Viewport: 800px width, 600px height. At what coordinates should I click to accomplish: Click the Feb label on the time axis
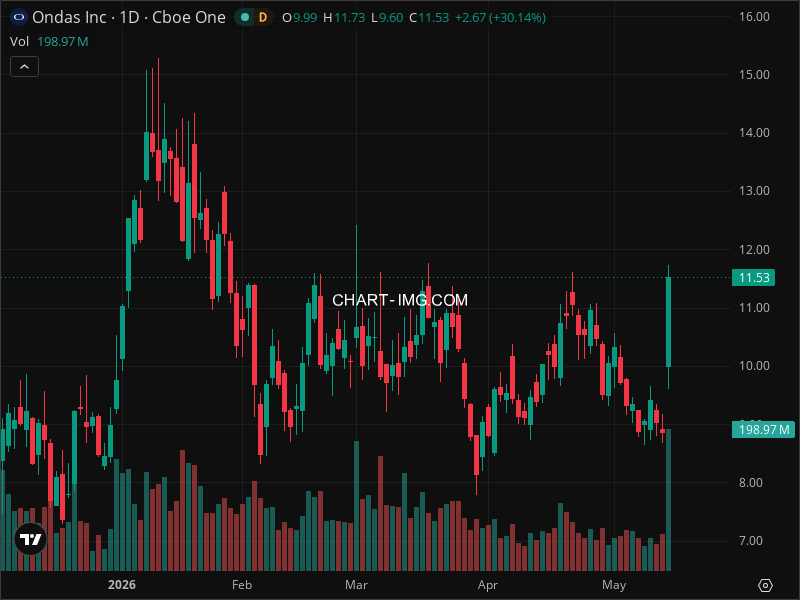click(x=242, y=585)
